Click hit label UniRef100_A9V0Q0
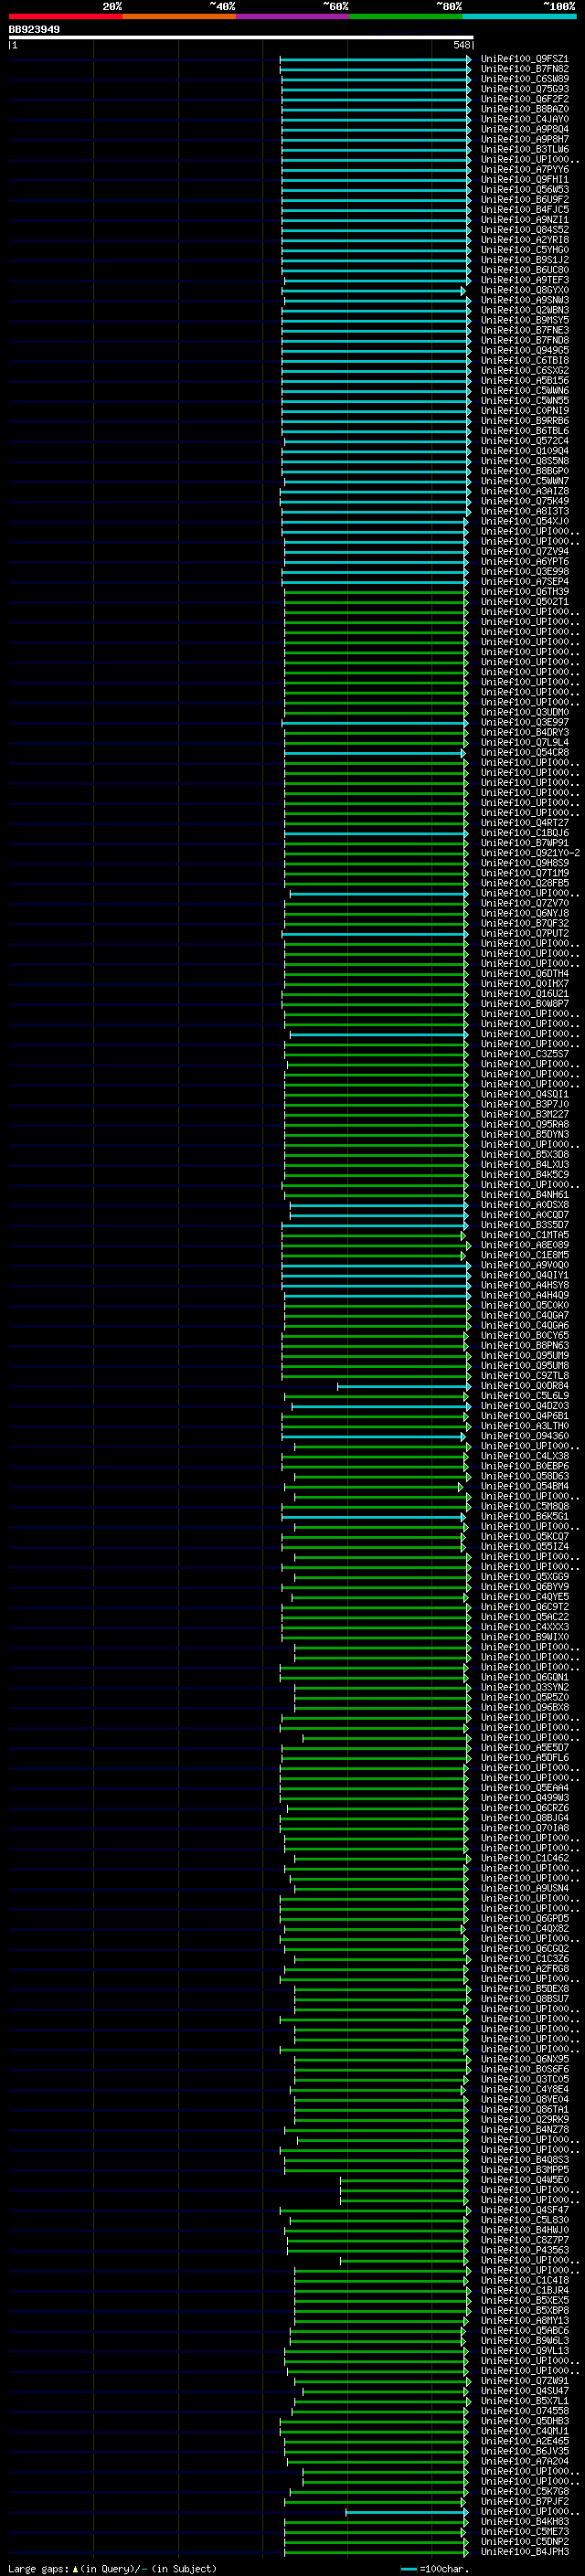This screenshot has height=2576, width=585. tap(524, 1265)
